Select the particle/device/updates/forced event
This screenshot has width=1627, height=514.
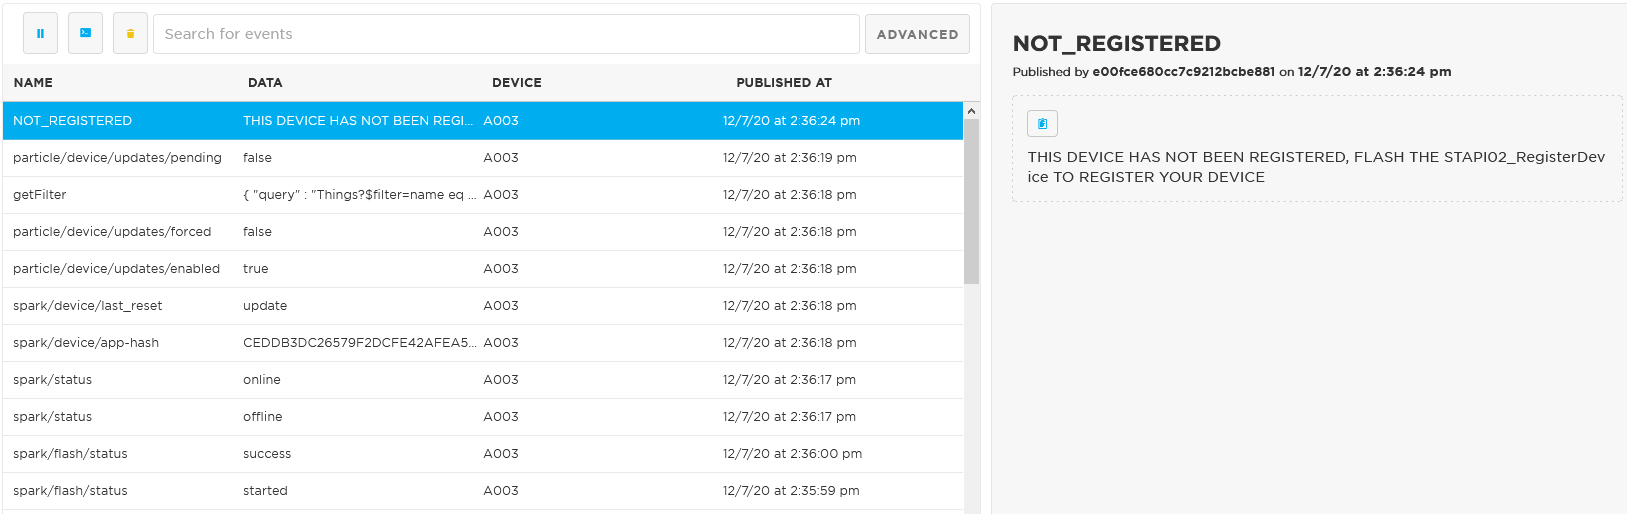pos(483,232)
